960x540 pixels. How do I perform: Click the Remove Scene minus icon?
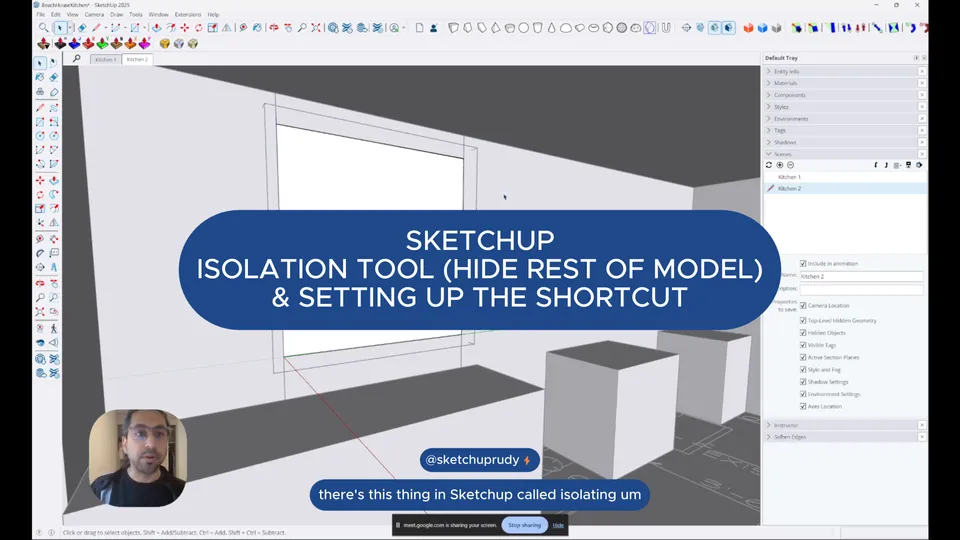coord(790,165)
